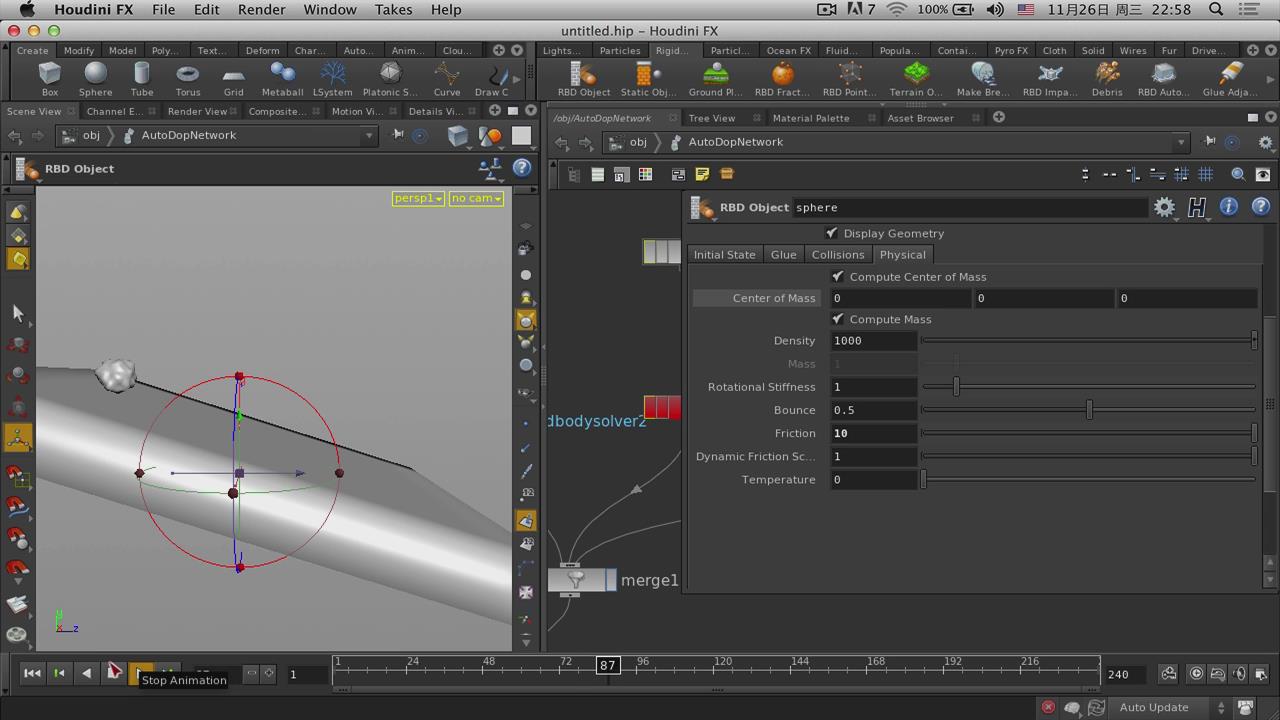Toggle Display Geometry checkbox
Image resolution: width=1280 pixels, height=720 pixels.
832,233
